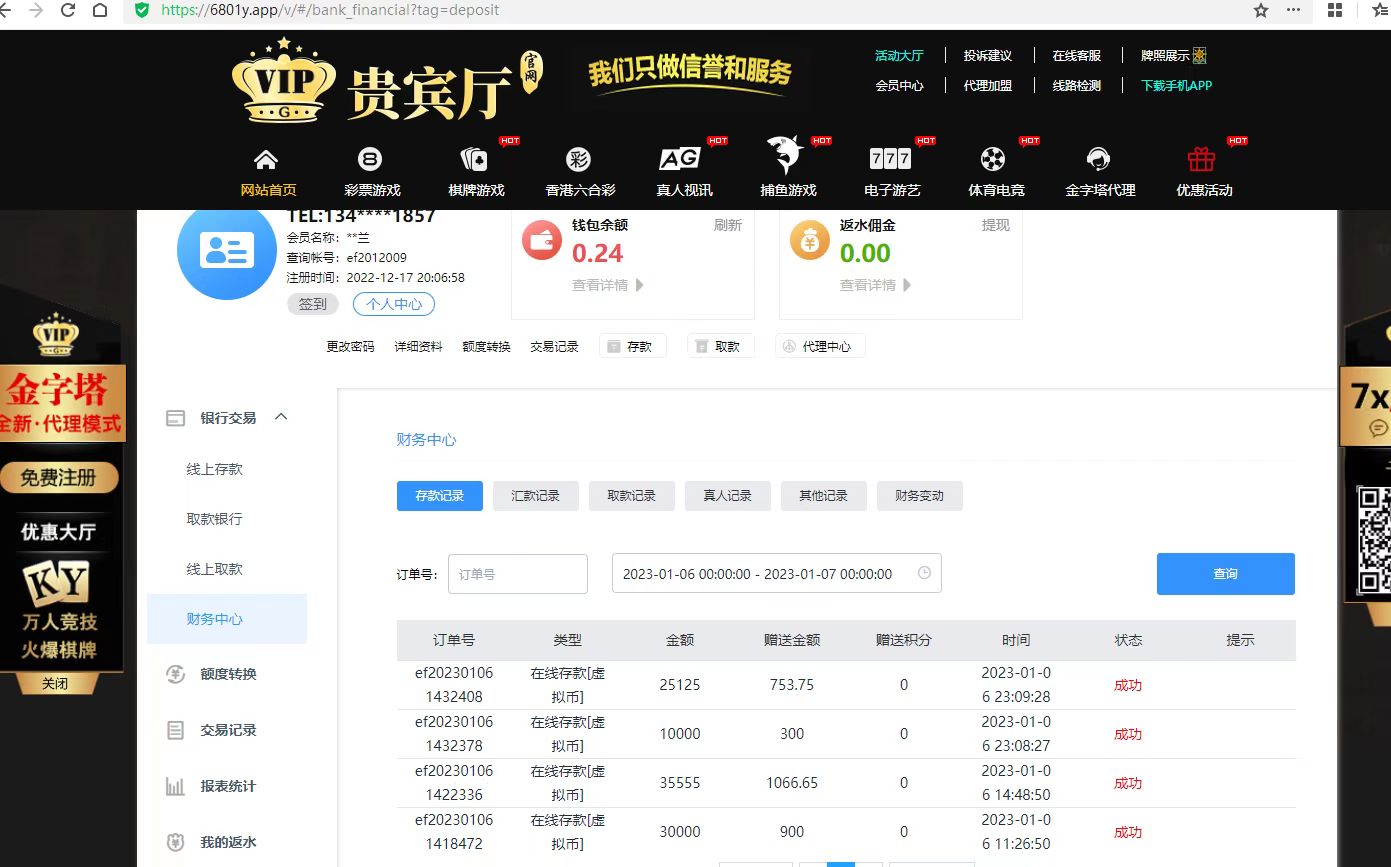Click the shark icon for 捕鱼游戏
1391x867 pixels.
(786, 158)
